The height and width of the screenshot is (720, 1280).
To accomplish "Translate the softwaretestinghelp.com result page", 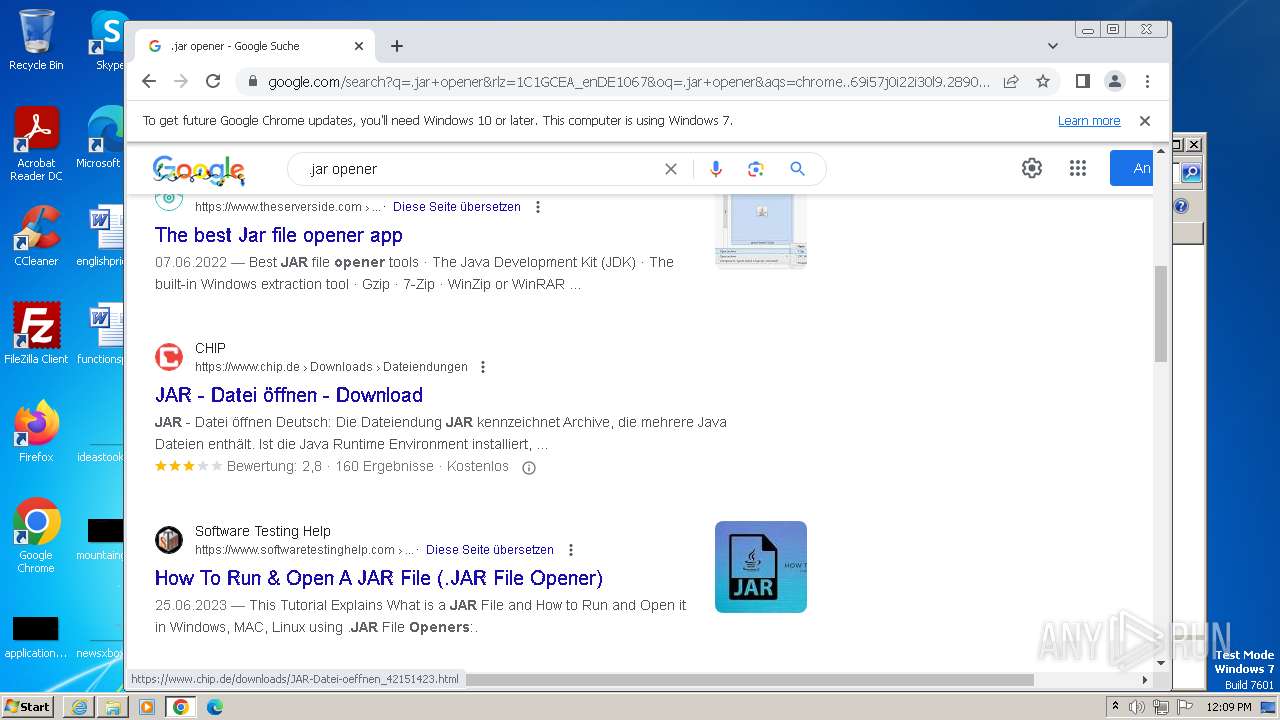I will coord(490,550).
